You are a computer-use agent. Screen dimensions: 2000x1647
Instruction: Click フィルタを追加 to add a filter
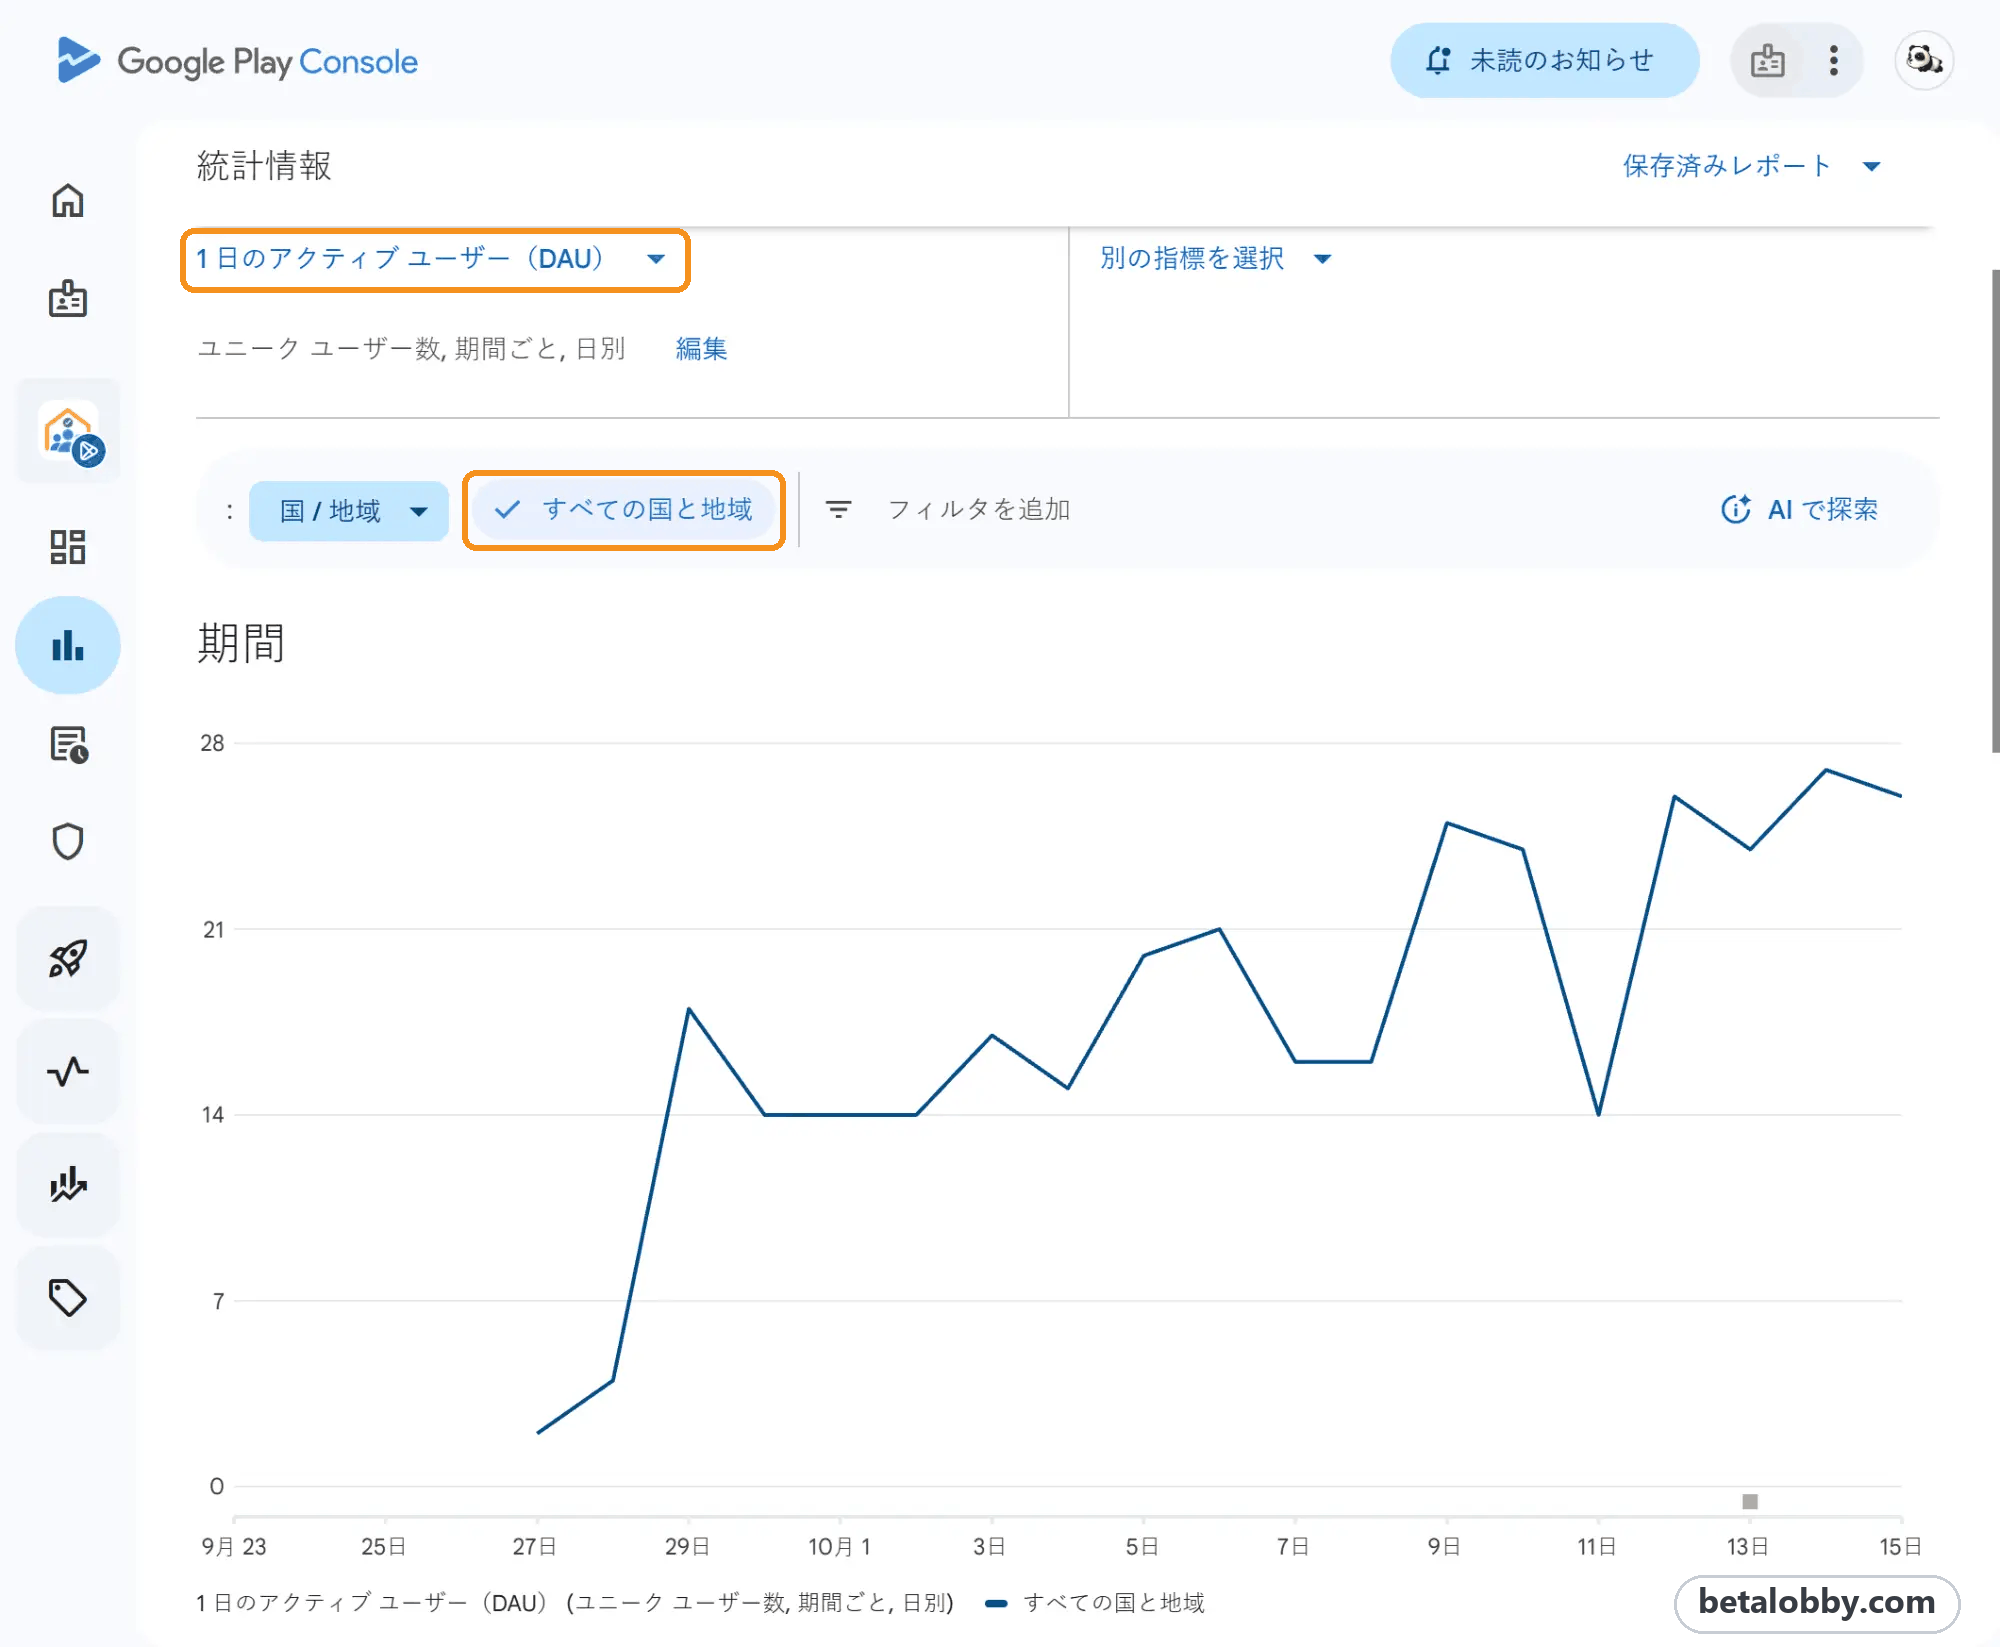[979, 510]
